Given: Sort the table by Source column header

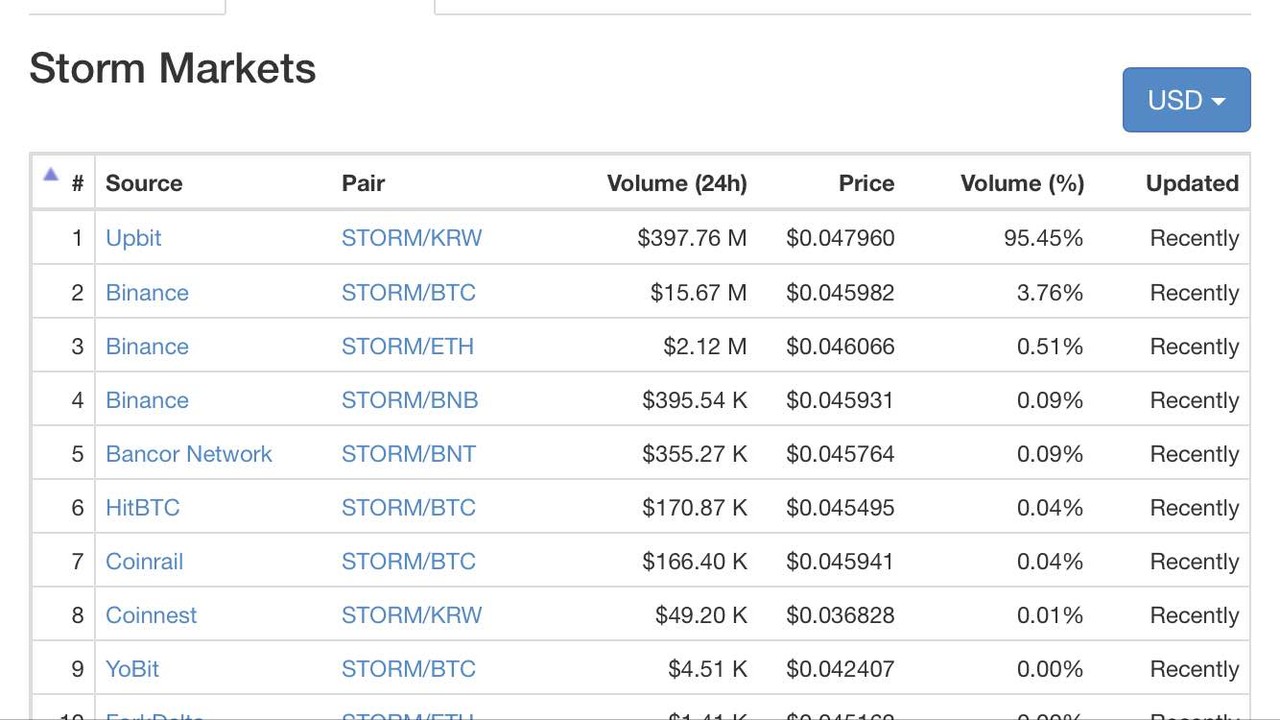Looking at the screenshot, I should (144, 183).
